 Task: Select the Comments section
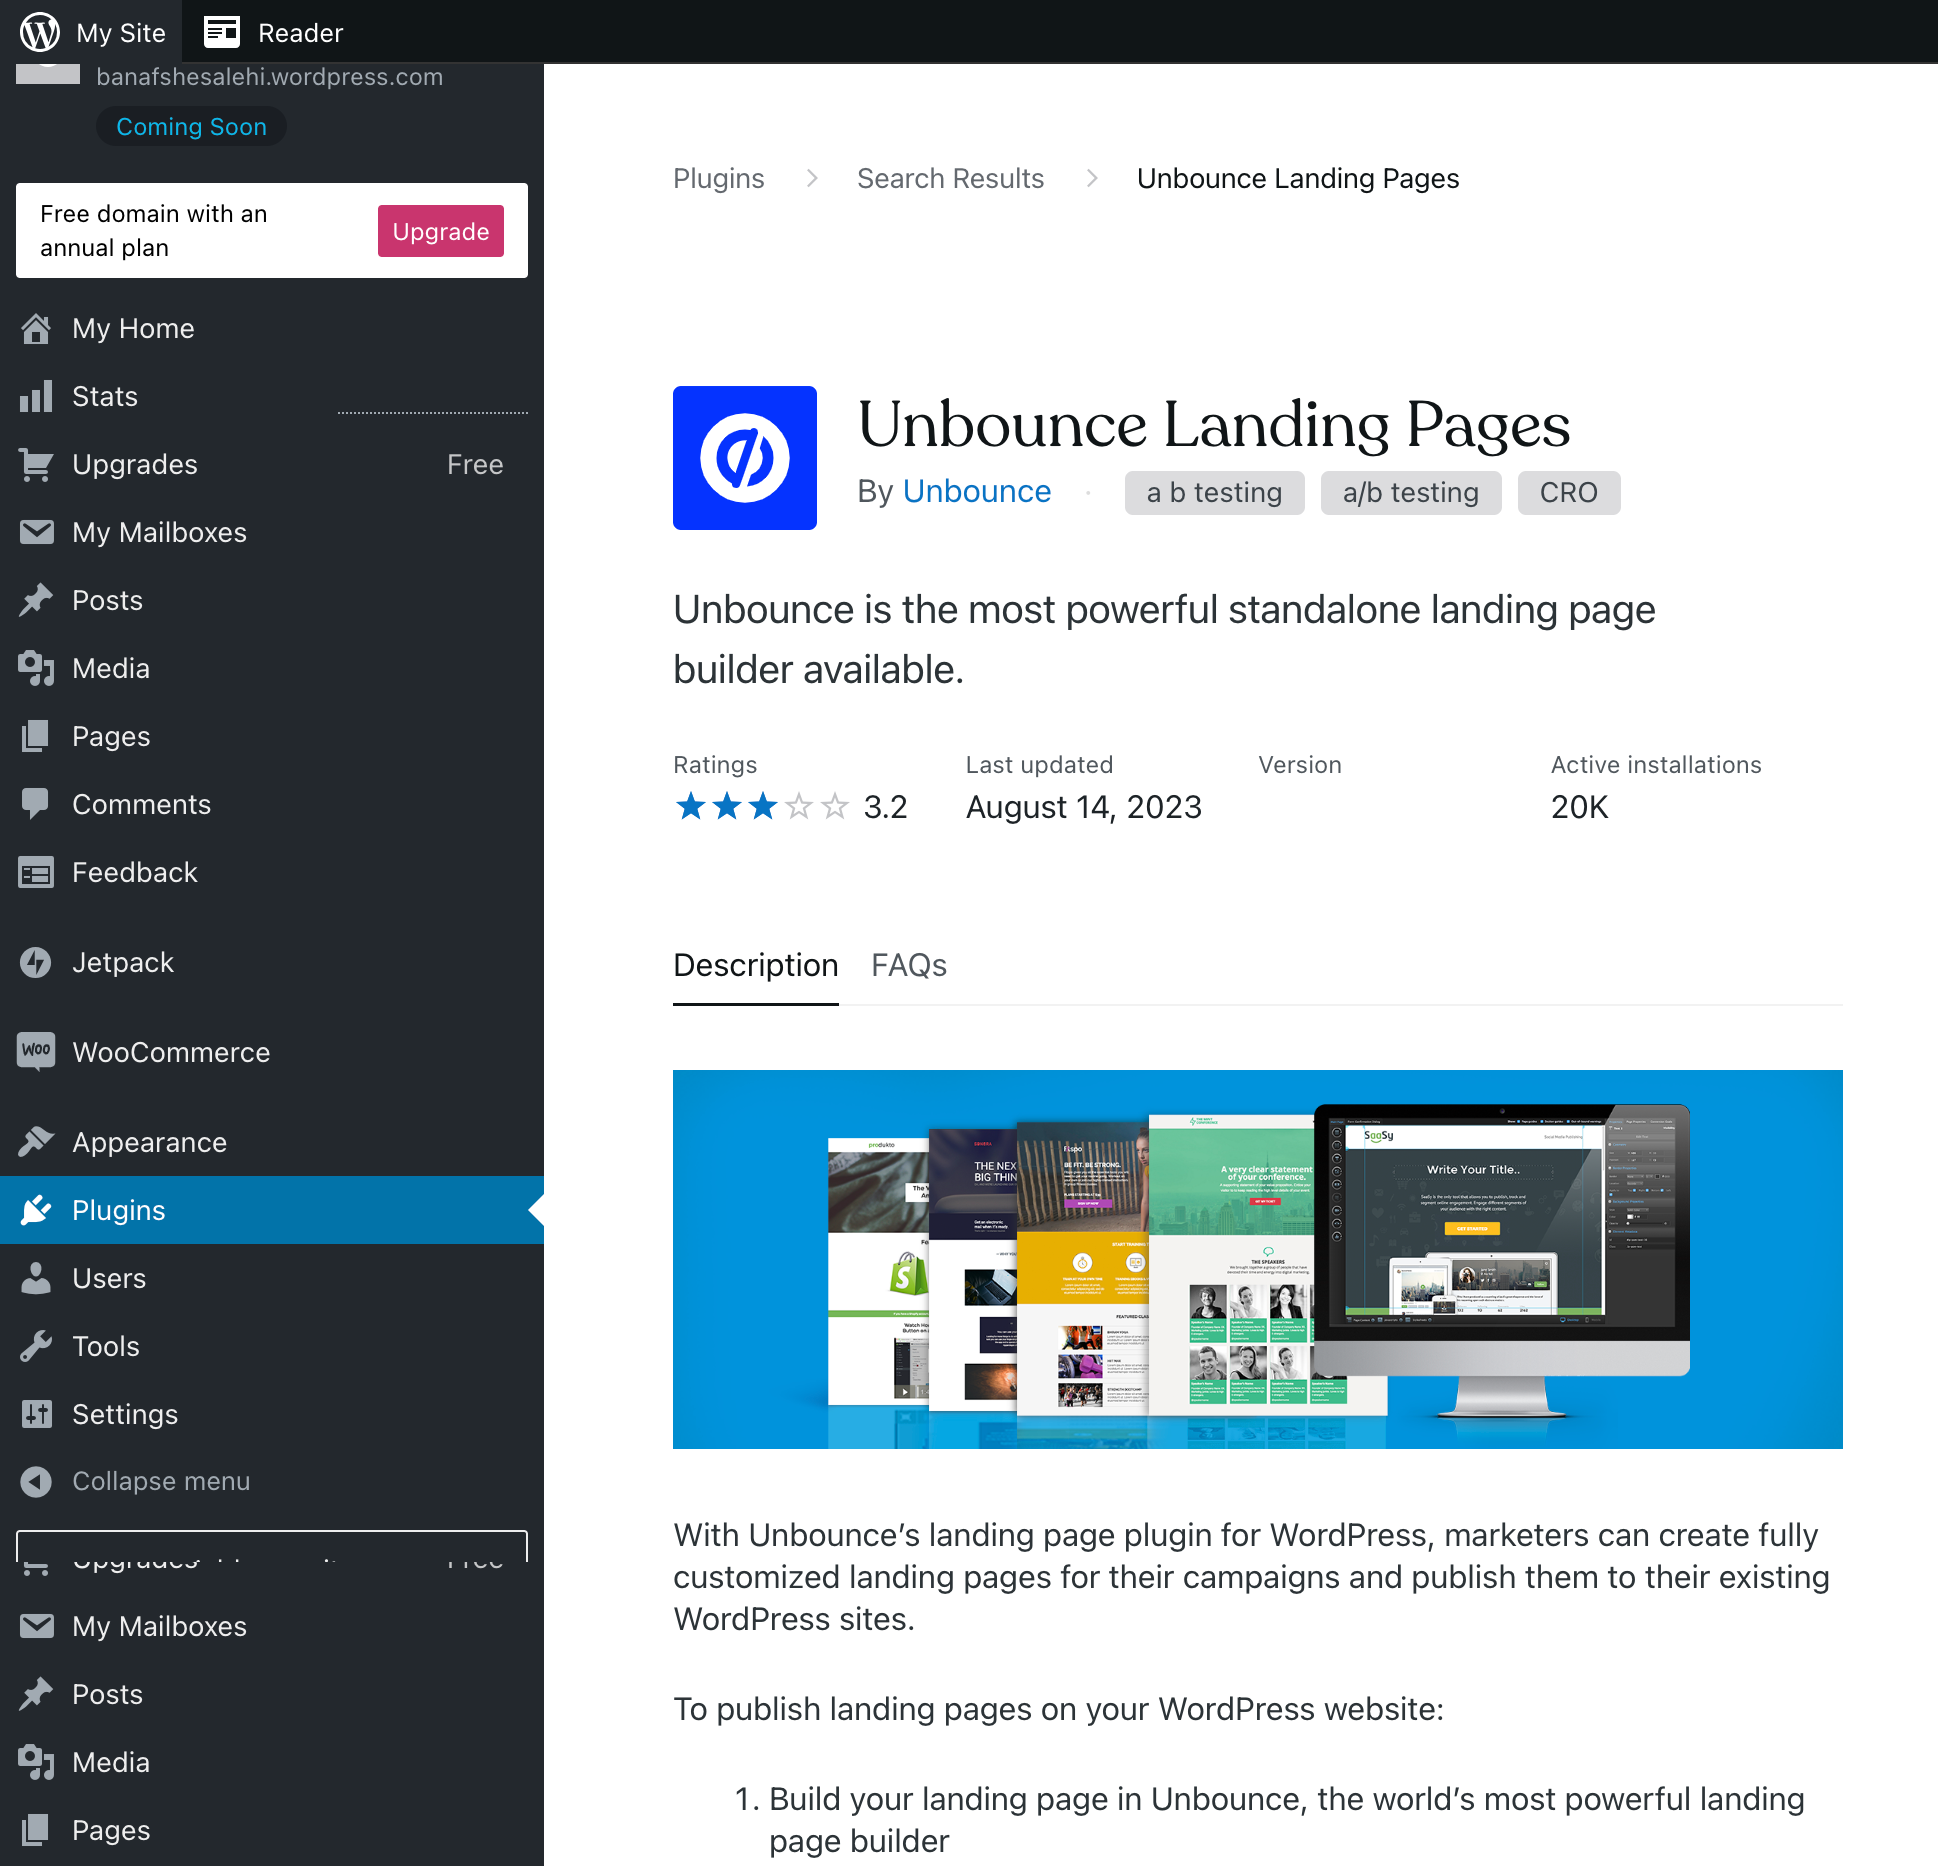(141, 804)
